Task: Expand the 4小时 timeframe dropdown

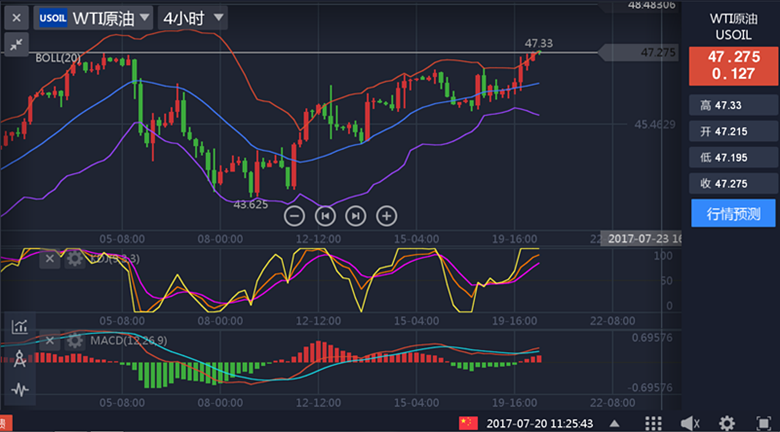Action: (192, 17)
